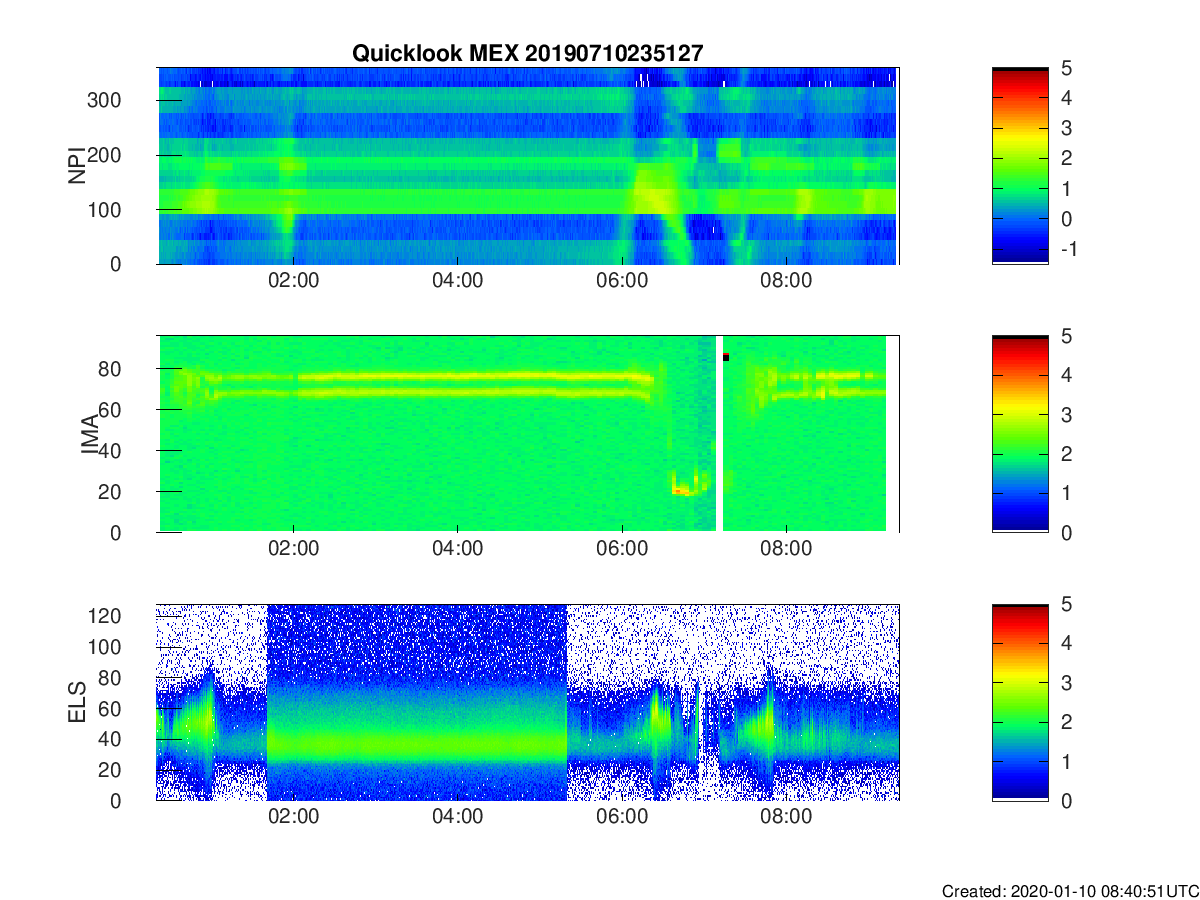1200x900 pixels.
Task: Click the 08:00 tick under IMA panel
Action: pos(786,549)
